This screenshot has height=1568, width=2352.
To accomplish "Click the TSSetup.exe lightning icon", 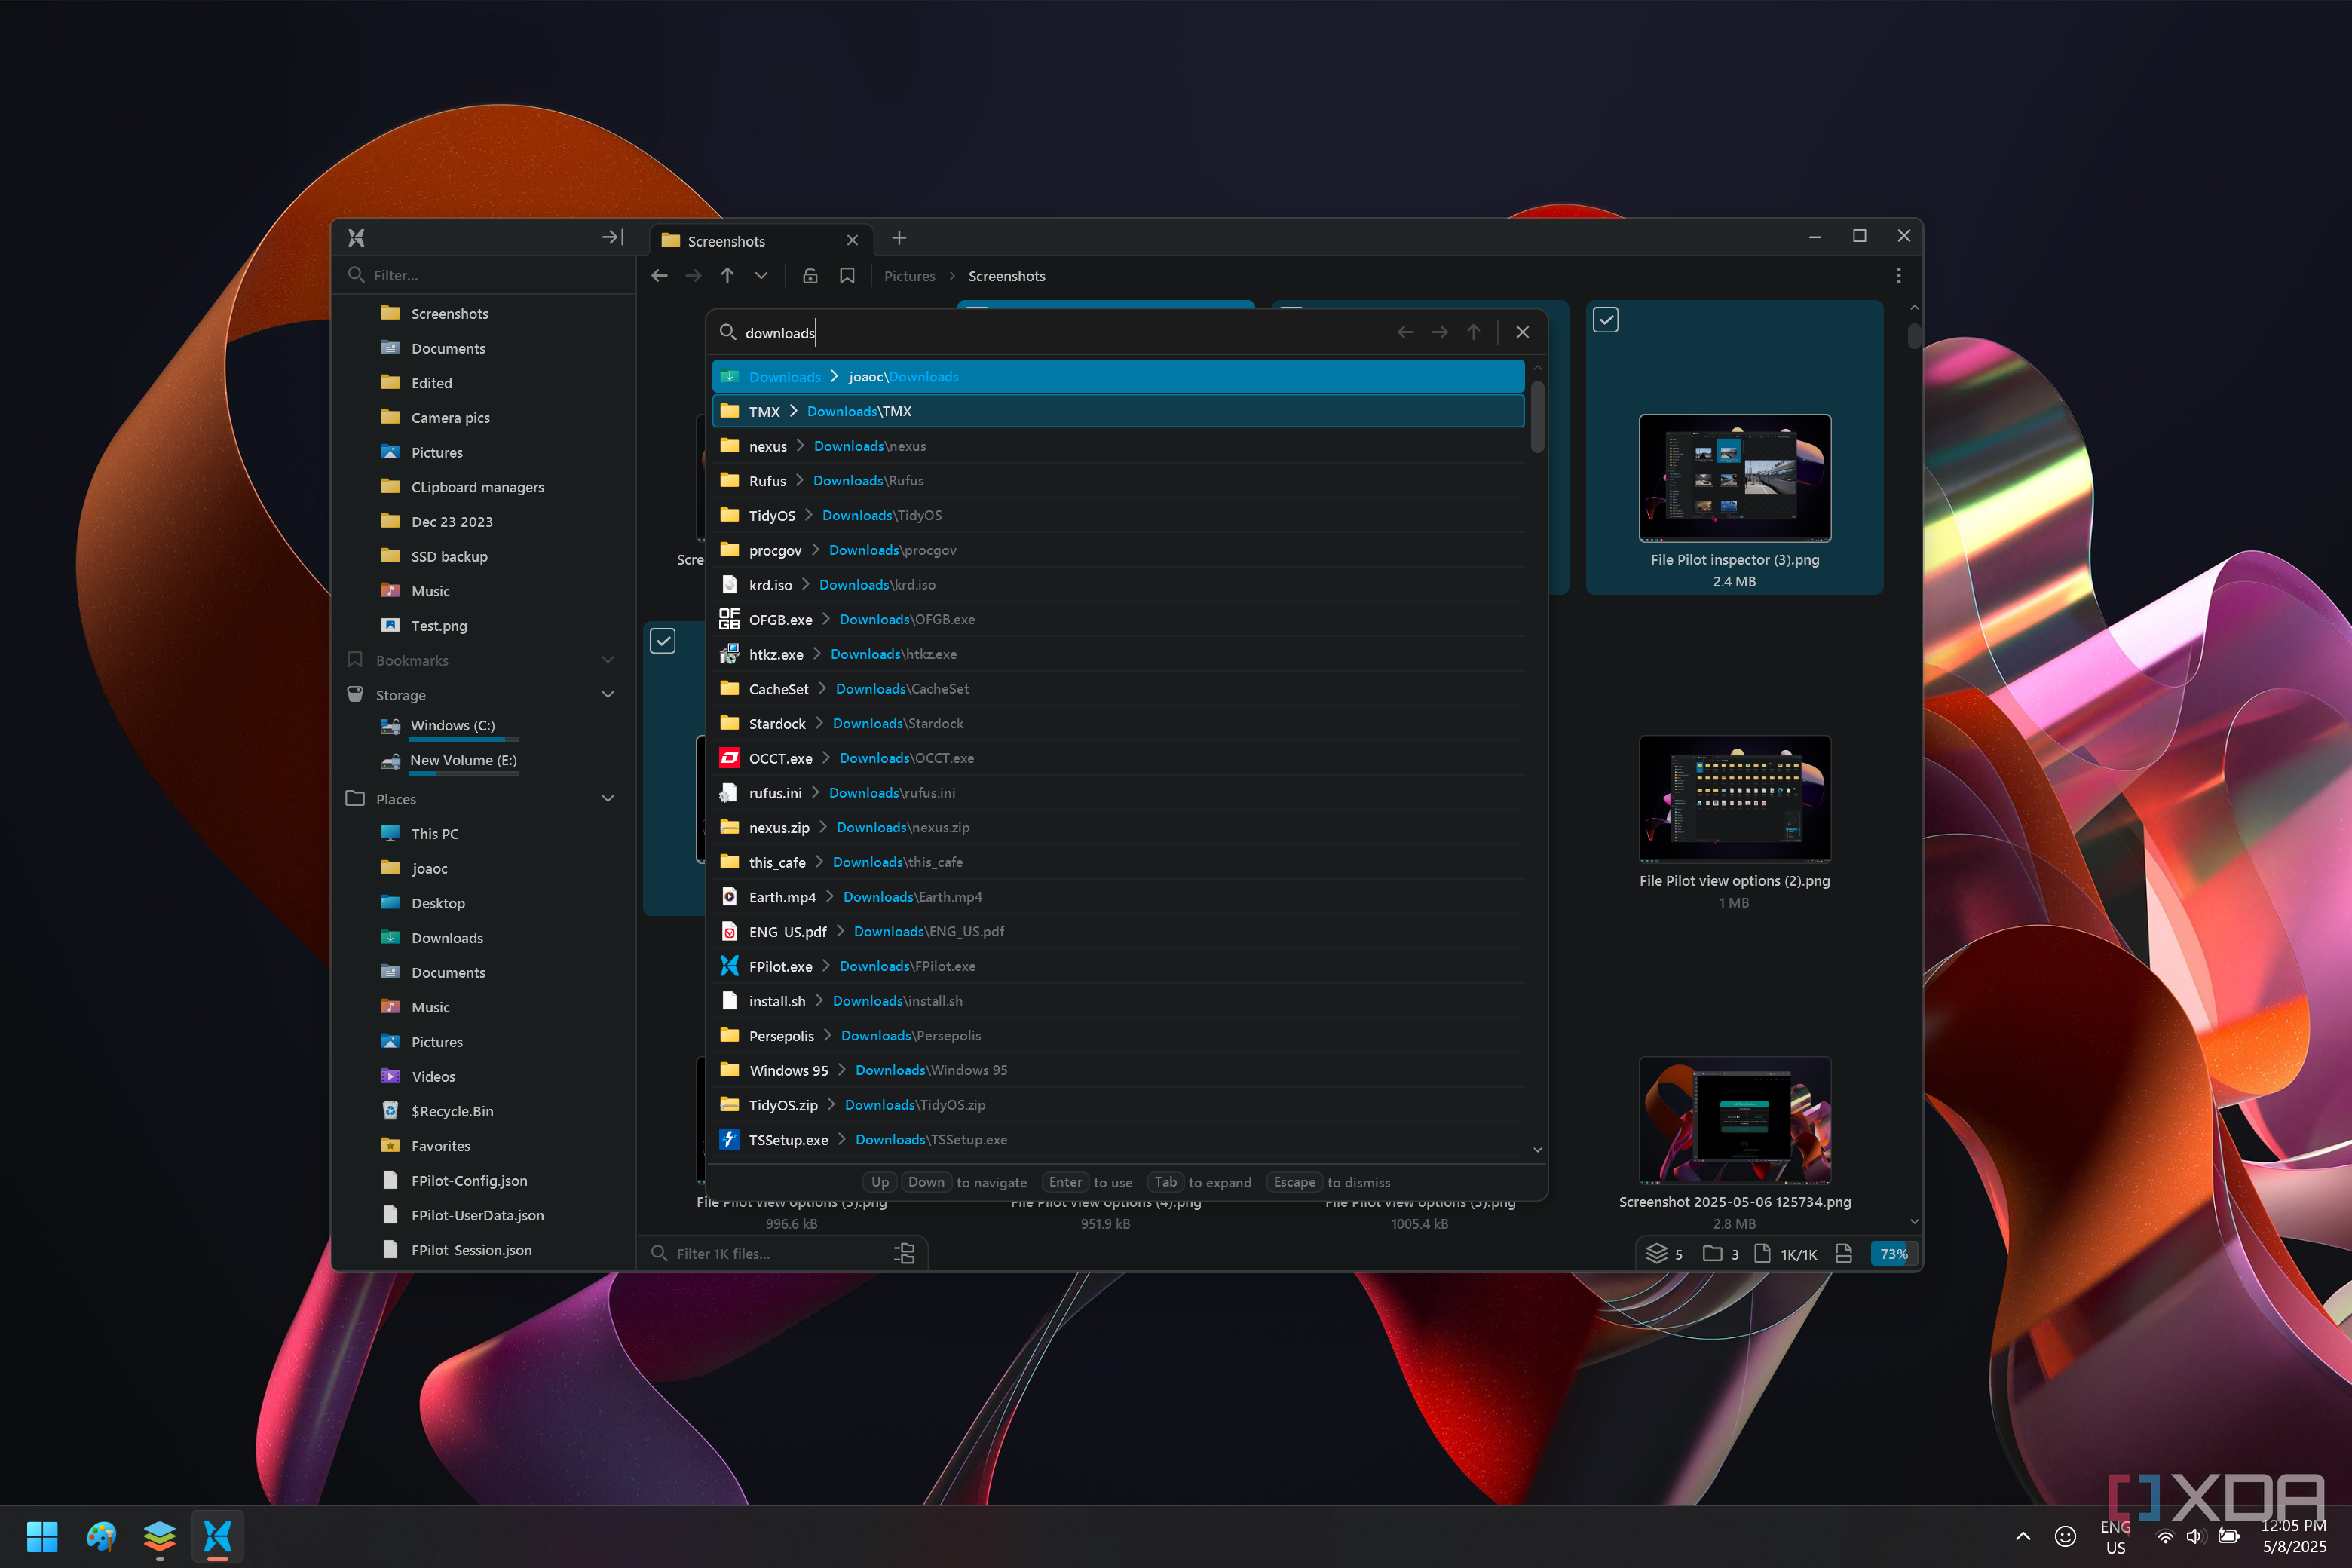I will tap(729, 1139).
